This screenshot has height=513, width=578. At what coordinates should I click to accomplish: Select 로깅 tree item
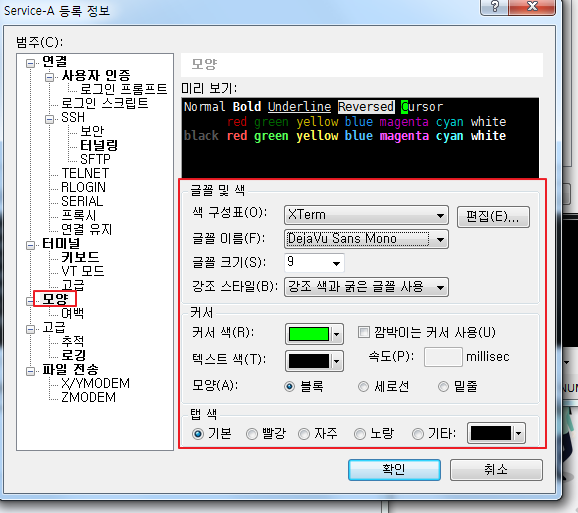pos(73,355)
